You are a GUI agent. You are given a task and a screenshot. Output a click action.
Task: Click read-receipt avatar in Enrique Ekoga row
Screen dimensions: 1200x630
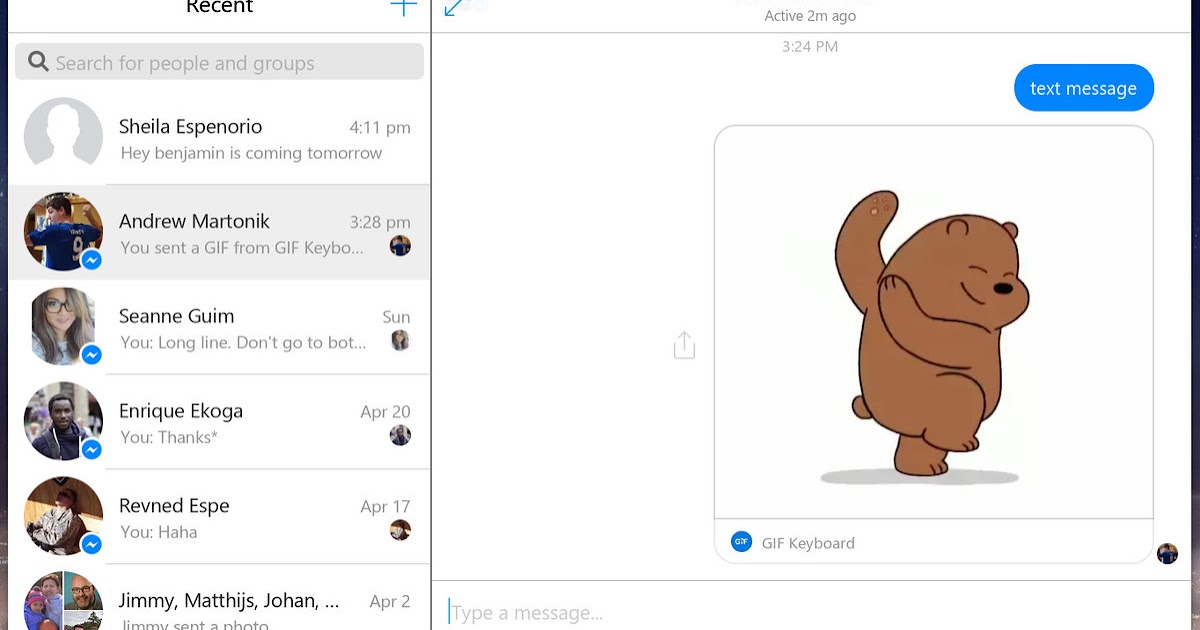[400, 435]
